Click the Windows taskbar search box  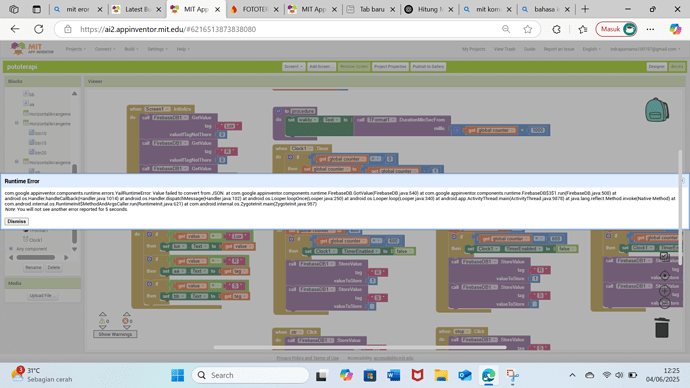point(250,375)
